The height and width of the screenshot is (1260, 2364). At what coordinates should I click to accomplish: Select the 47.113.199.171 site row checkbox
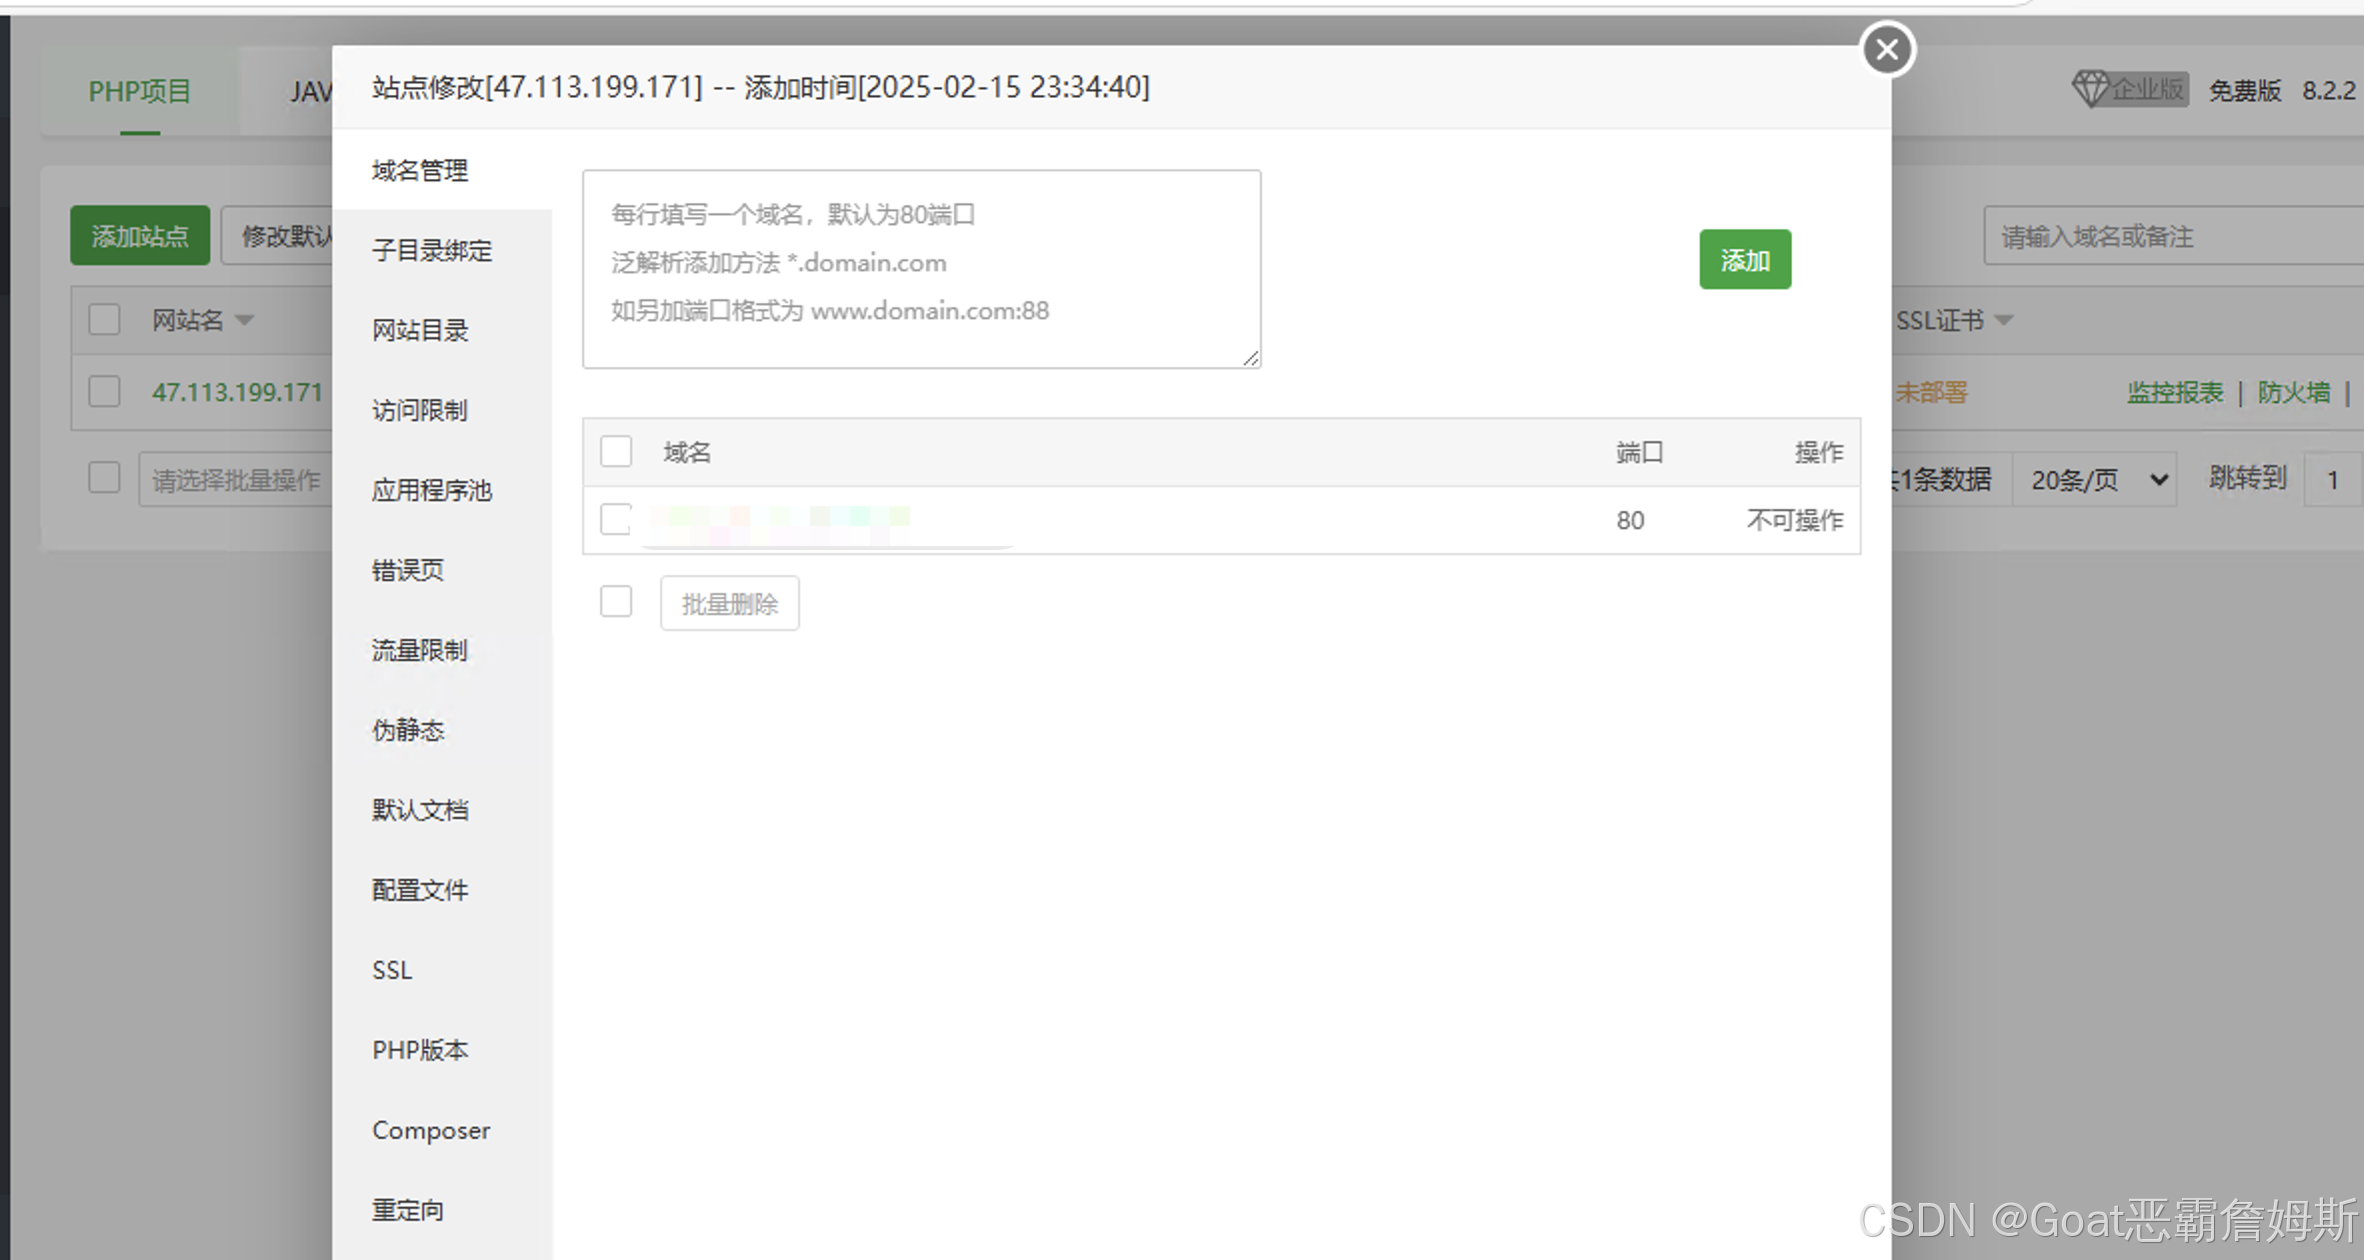(x=104, y=391)
